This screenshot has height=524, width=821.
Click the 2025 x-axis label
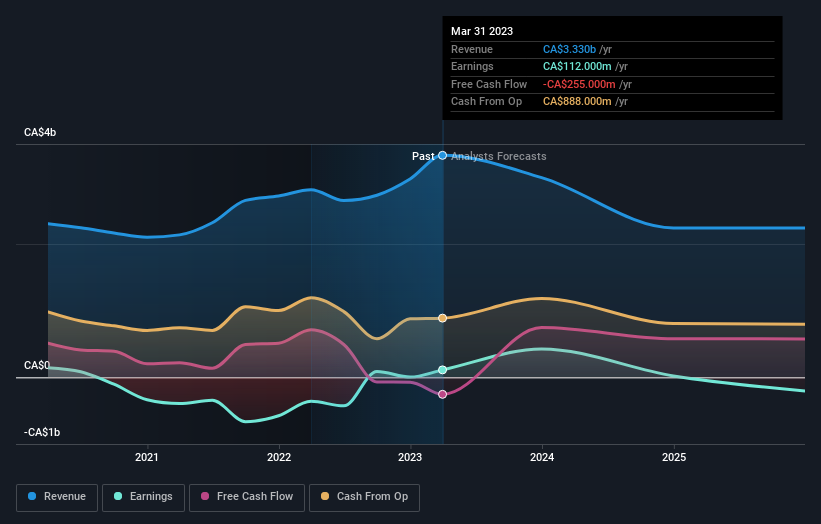click(674, 458)
